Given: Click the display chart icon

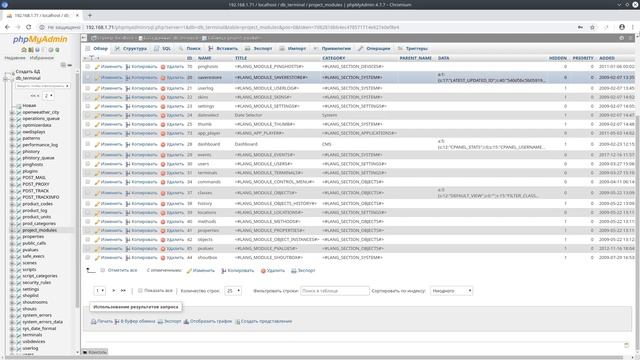Looking at the screenshot, I should (x=186, y=321).
